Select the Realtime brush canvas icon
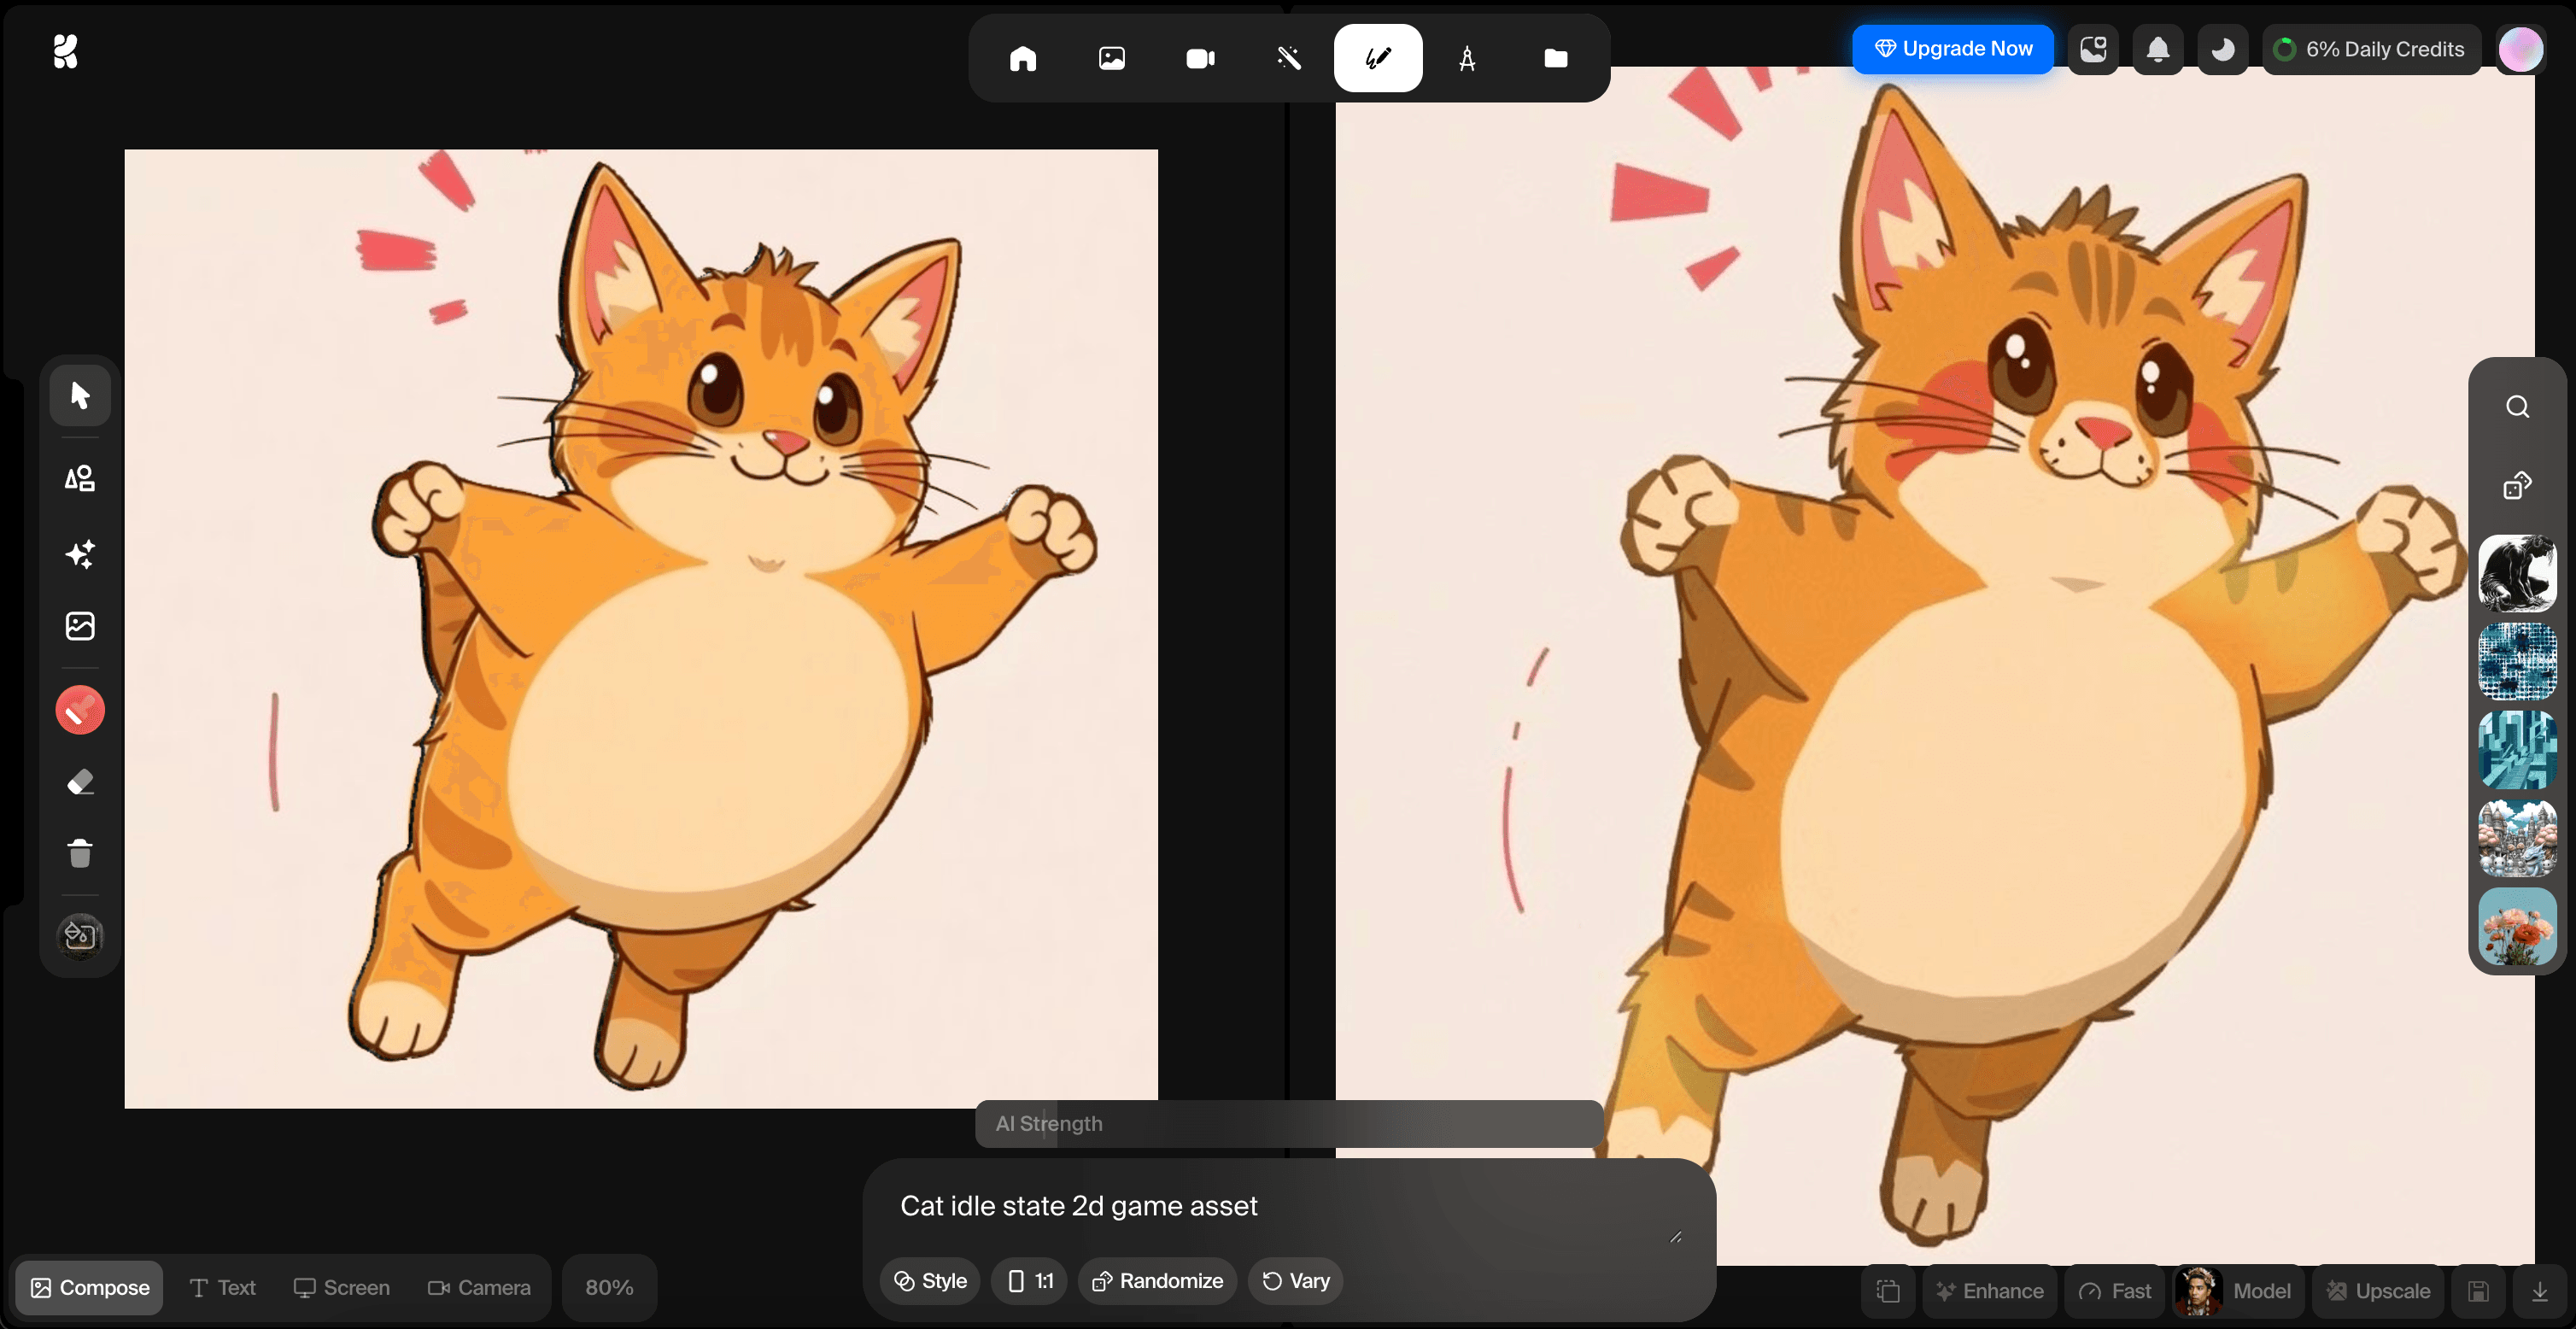This screenshot has height=1329, width=2576. pyautogui.click(x=1378, y=58)
